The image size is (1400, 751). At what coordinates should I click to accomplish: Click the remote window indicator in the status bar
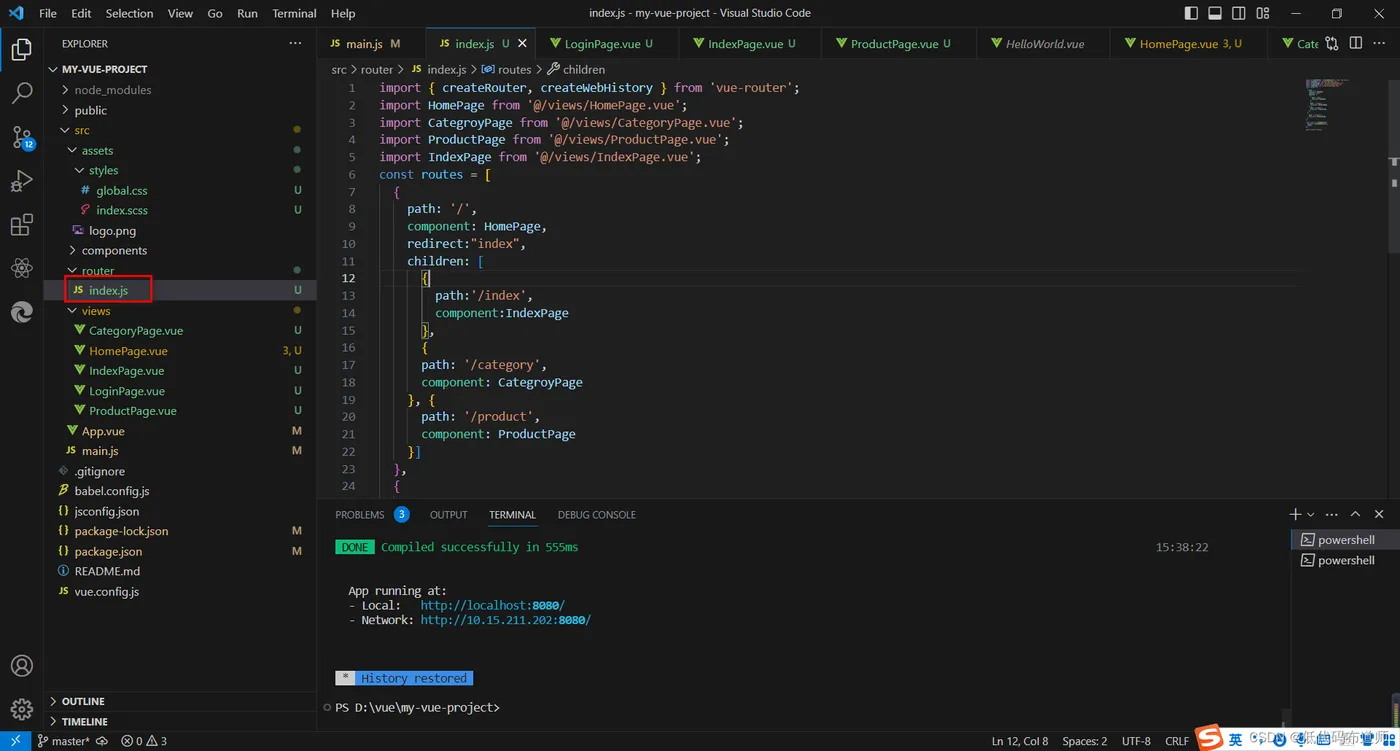point(15,741)
